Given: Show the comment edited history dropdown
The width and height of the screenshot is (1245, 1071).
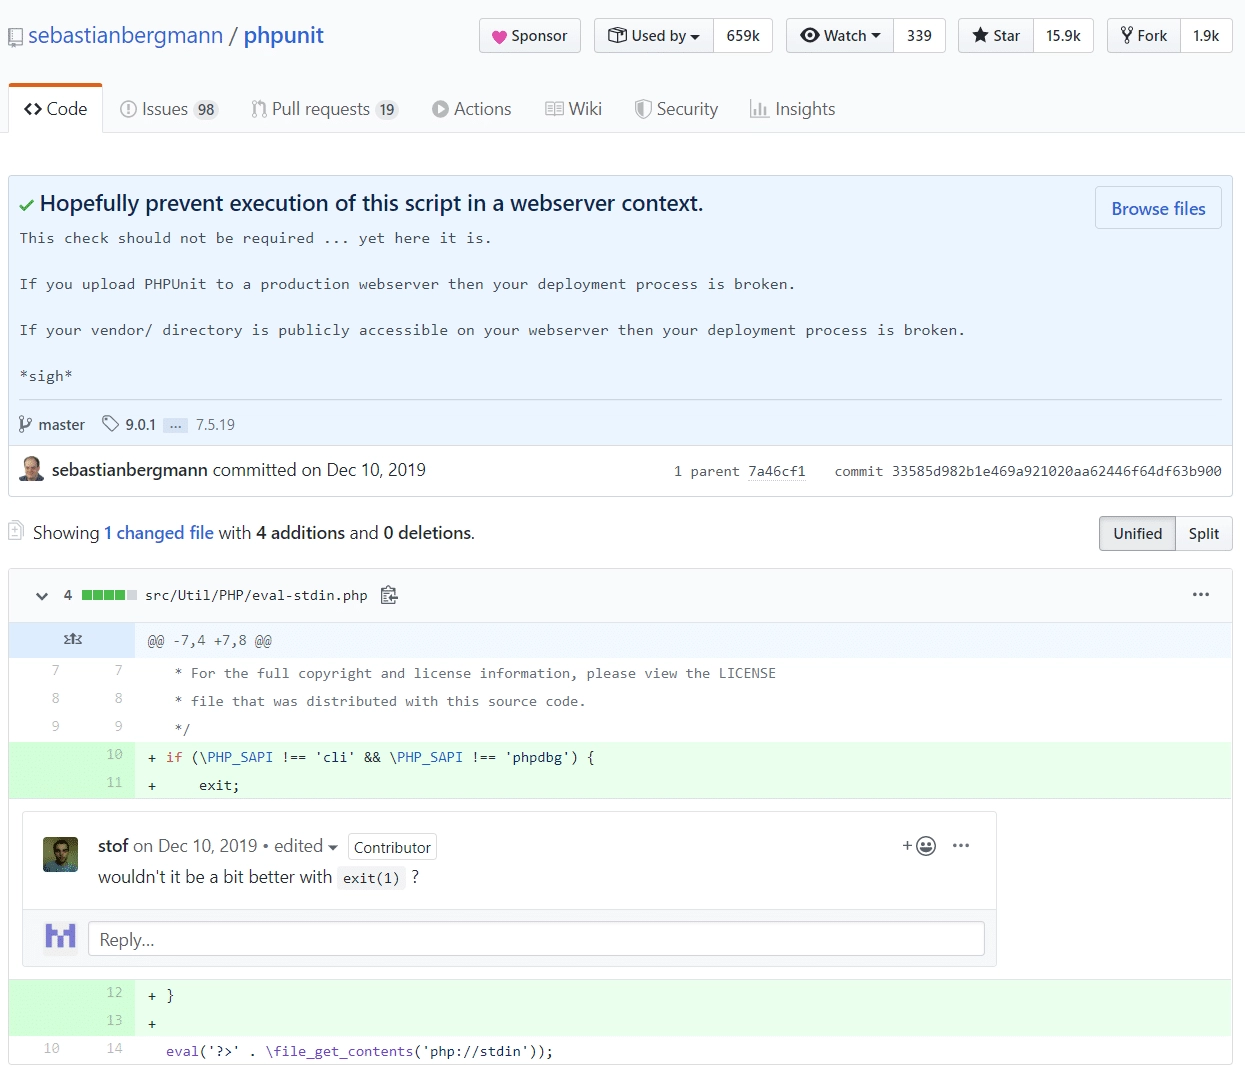Looking at the screenshot, I should pos(306,846).
